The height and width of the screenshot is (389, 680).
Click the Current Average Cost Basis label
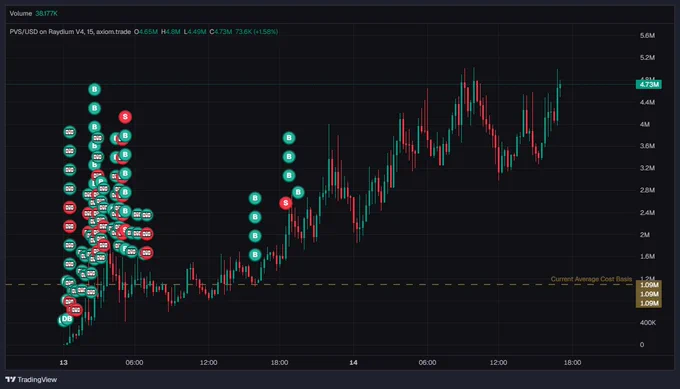pos(591,279)
